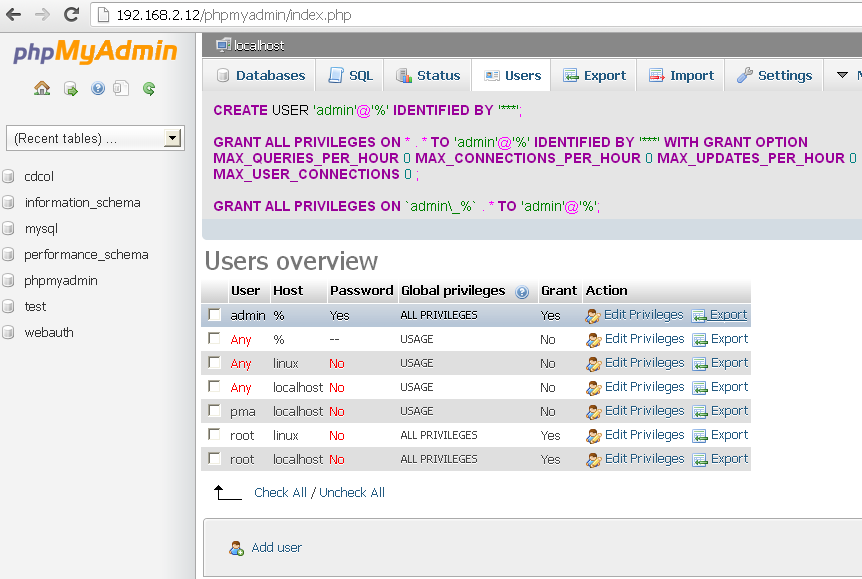862x579 pixels.
Task: Open the blue question mark documentation icon
Action: click(x=98, y=88)
